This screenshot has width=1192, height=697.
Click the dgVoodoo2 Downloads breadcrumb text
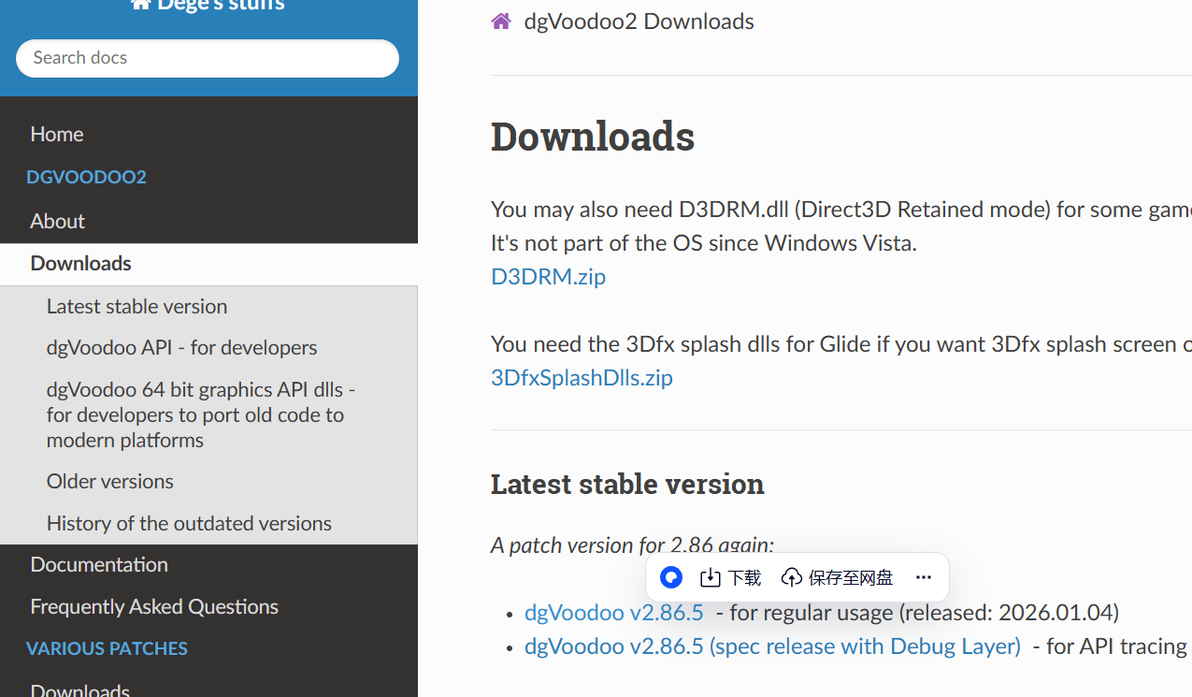pyautogui.click(x=639, y=21)
